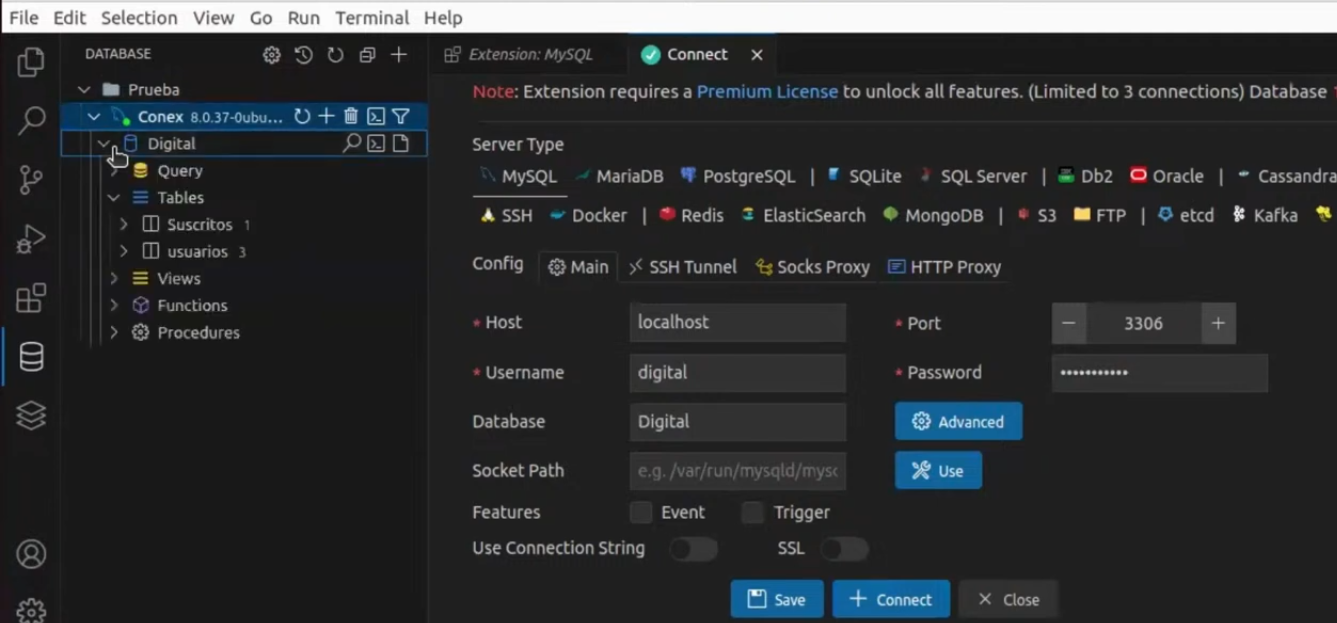Open the Source Control view

pyautogui.click(x=31, y=180)
